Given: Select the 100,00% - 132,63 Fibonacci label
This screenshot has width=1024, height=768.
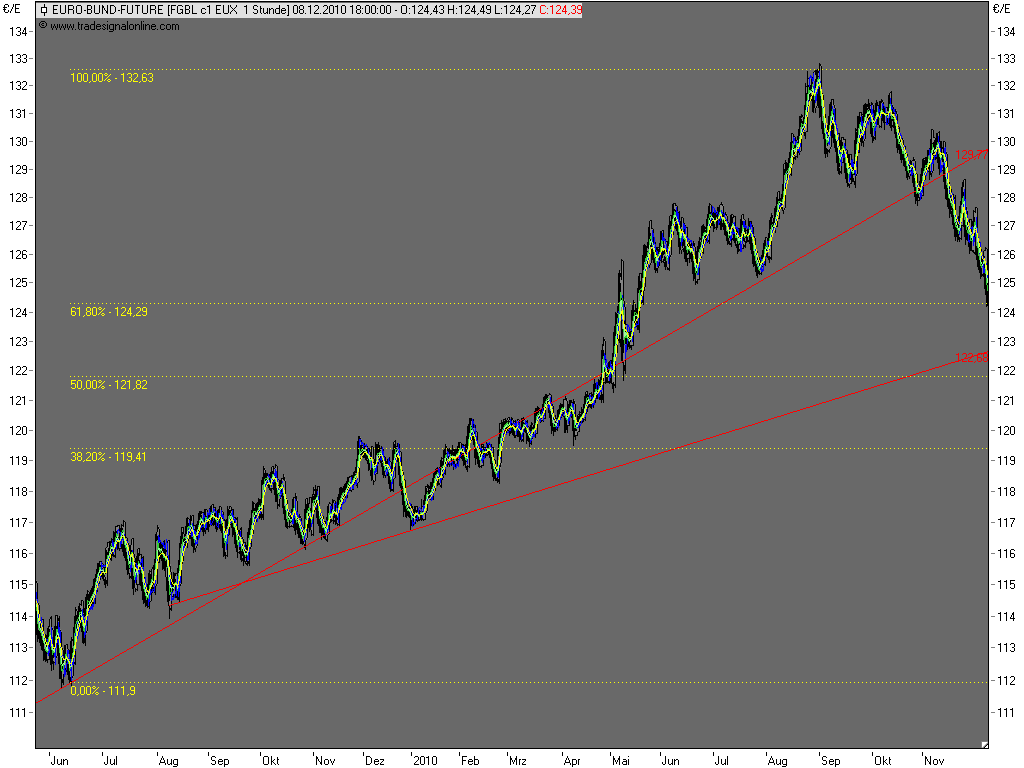Looking at the screenshot, I should 112,78.
